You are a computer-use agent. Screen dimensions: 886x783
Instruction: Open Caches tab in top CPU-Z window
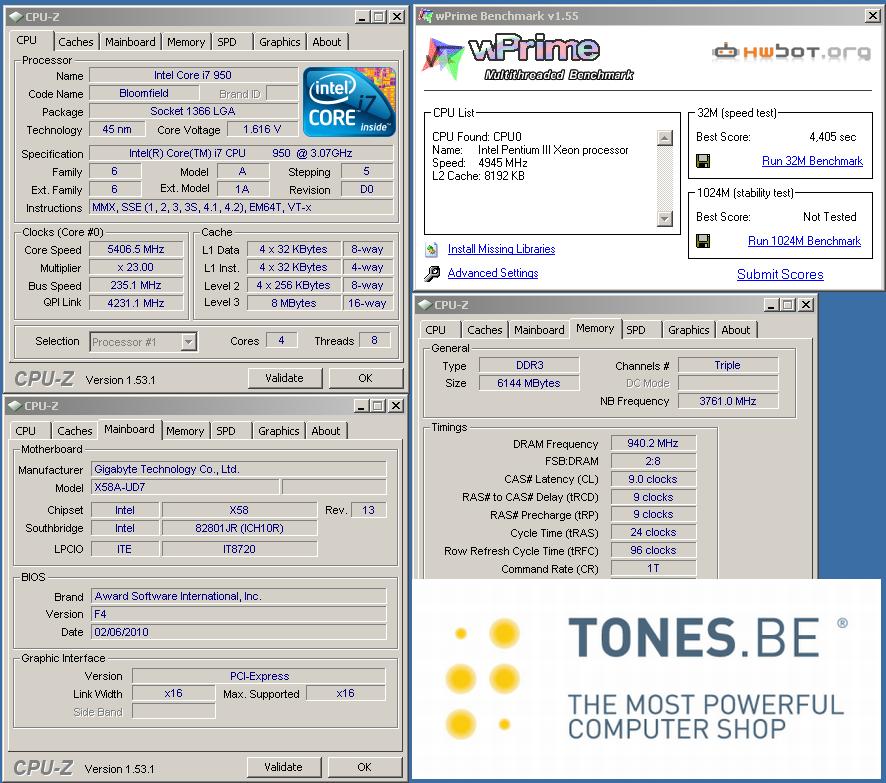(76, 42)
